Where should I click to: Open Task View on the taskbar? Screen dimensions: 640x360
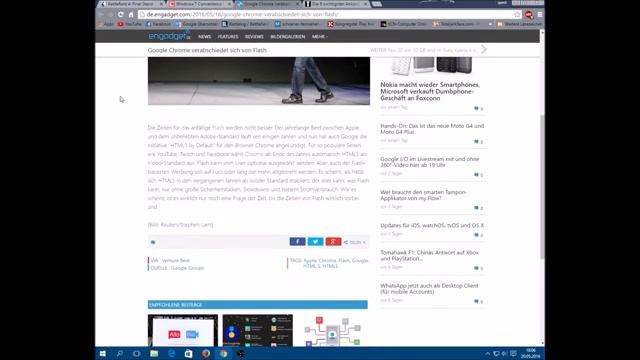click(137, 353)
